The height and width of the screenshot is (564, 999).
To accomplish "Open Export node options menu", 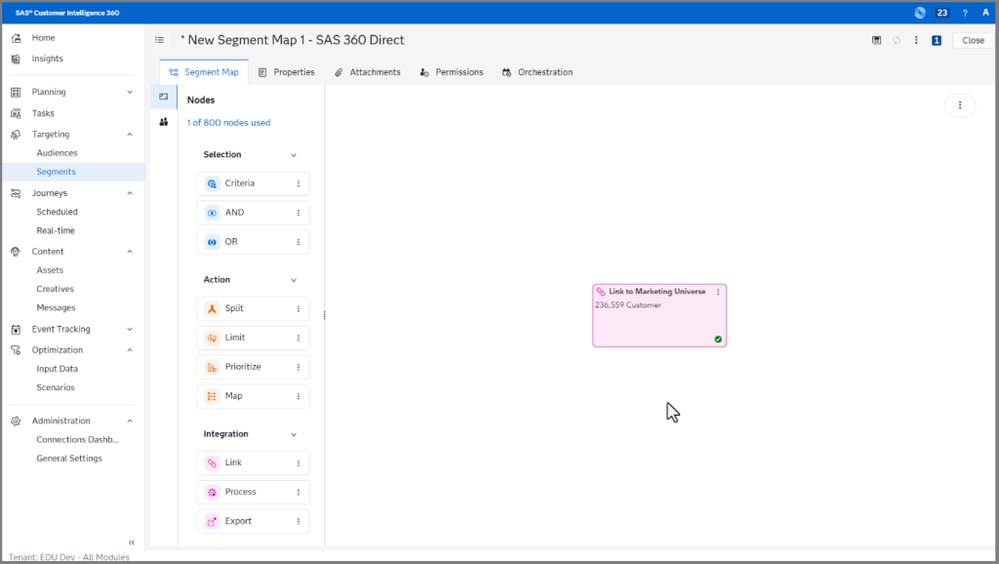I will [298, 521].
